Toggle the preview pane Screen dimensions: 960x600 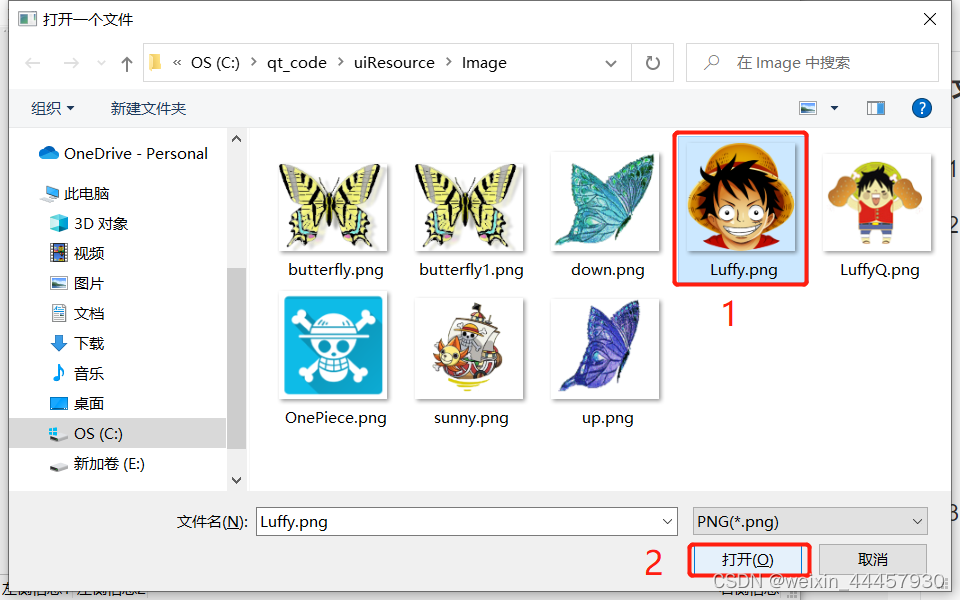click(876, 108)
